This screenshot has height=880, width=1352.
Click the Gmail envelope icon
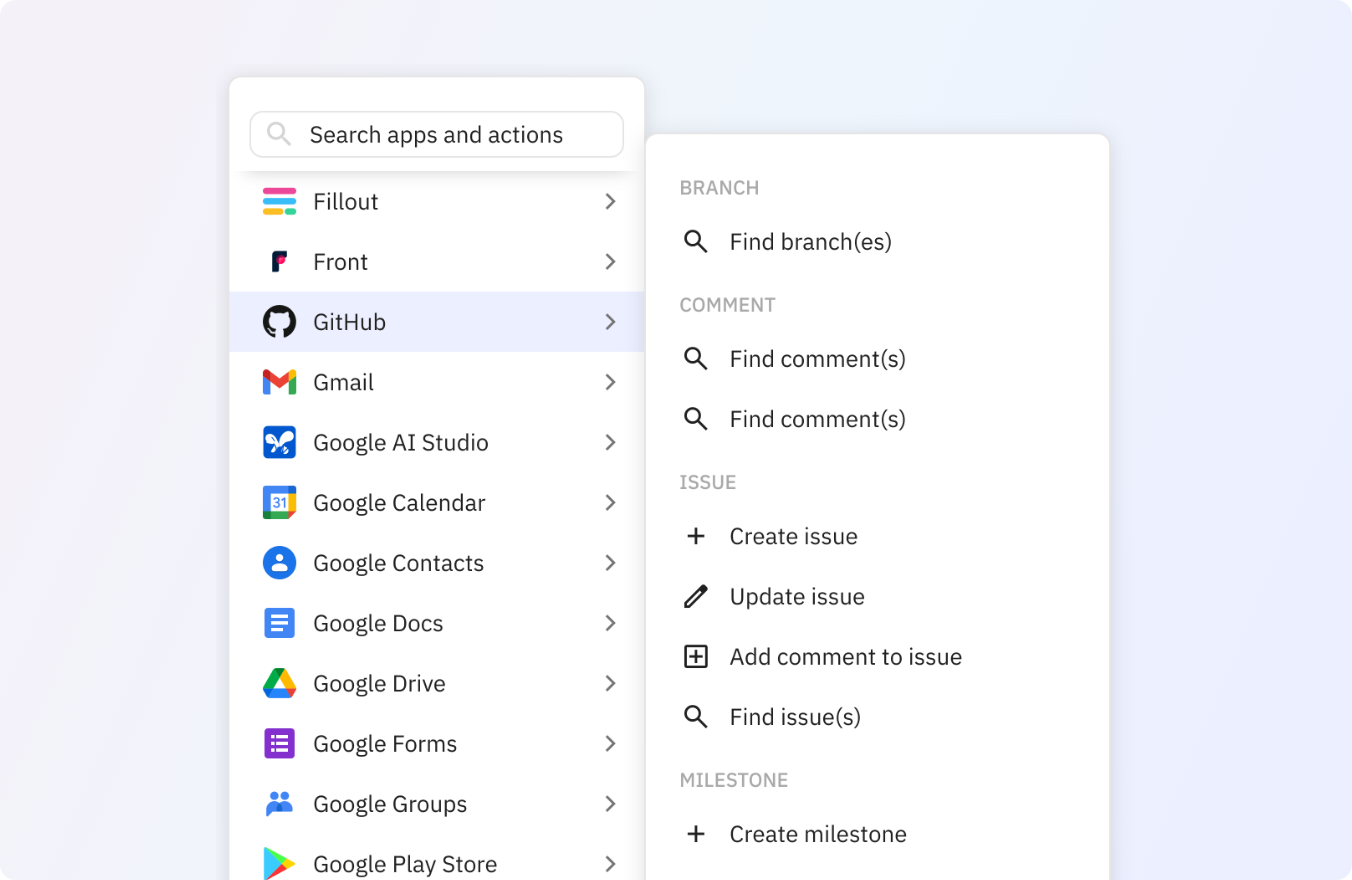(279, 382)
